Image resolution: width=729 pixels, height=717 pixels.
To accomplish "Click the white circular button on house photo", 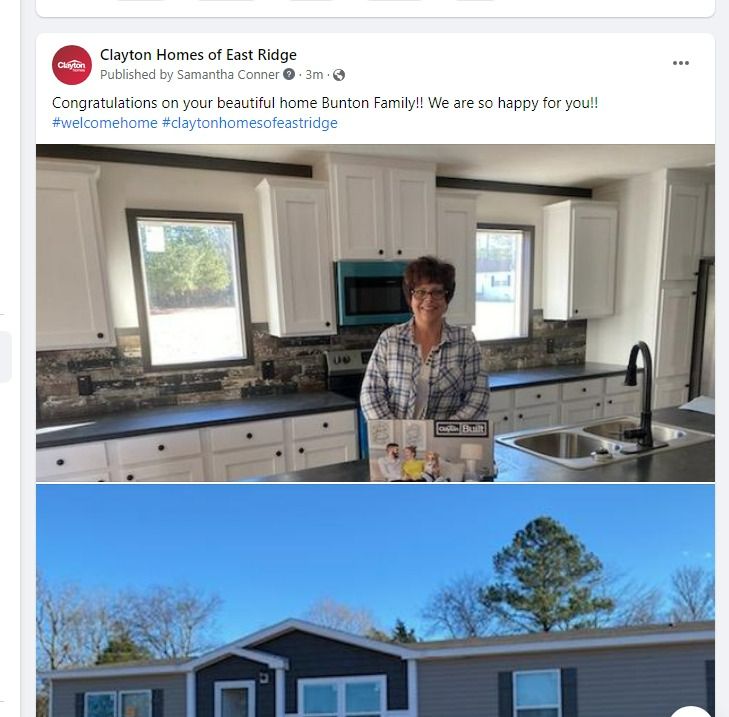I will [x=690, y=712].
